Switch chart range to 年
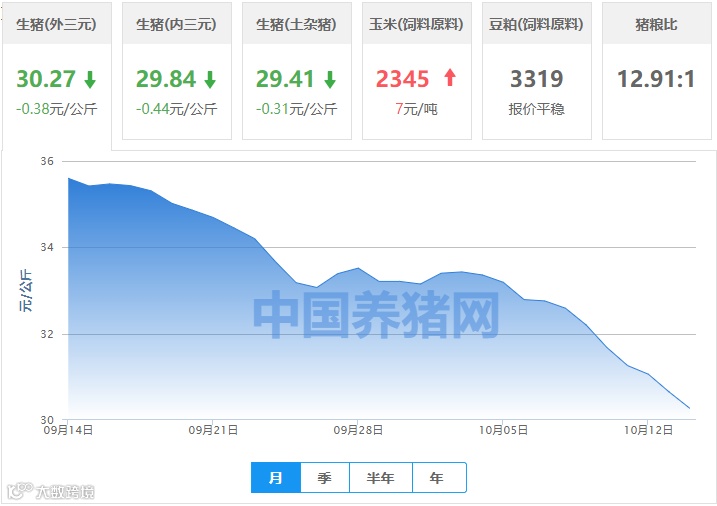This screenshot has height=506, width=717. (439, 478)
